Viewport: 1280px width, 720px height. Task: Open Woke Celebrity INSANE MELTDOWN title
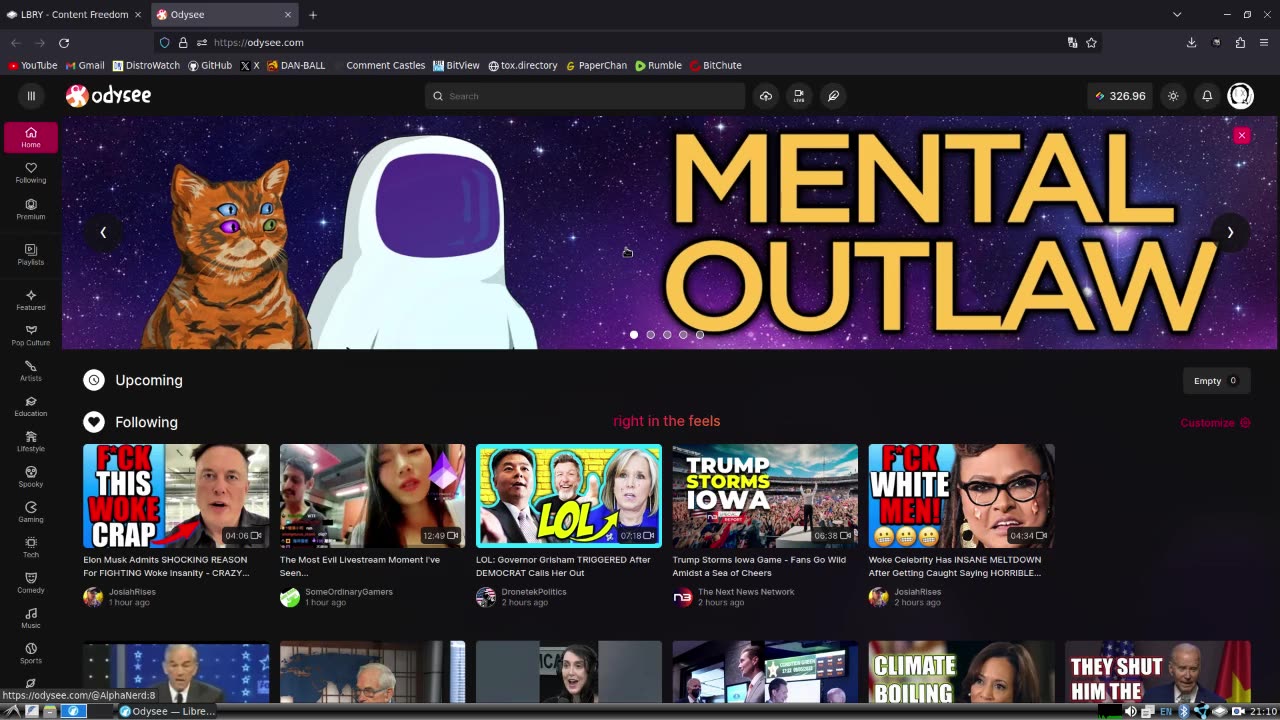tap(955, 566)
